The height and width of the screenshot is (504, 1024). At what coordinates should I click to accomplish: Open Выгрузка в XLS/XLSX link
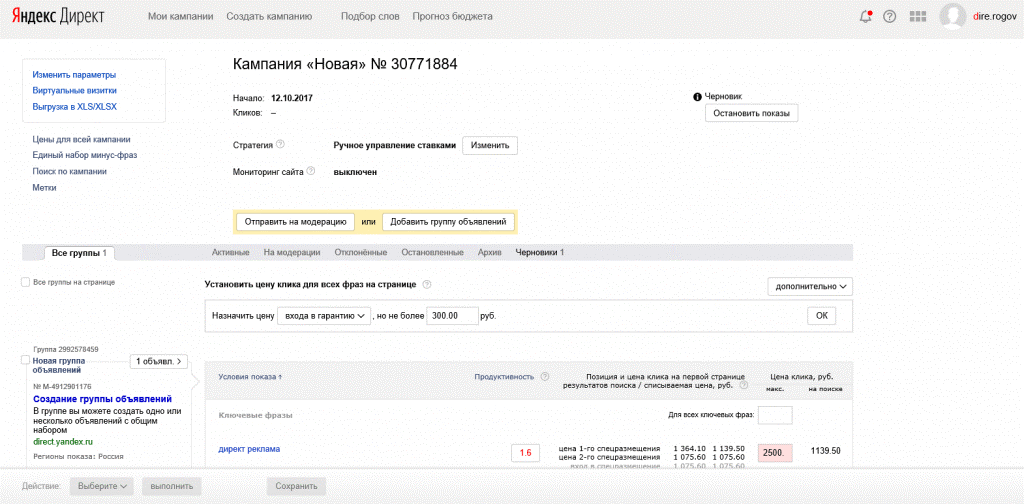coord(74,106)
